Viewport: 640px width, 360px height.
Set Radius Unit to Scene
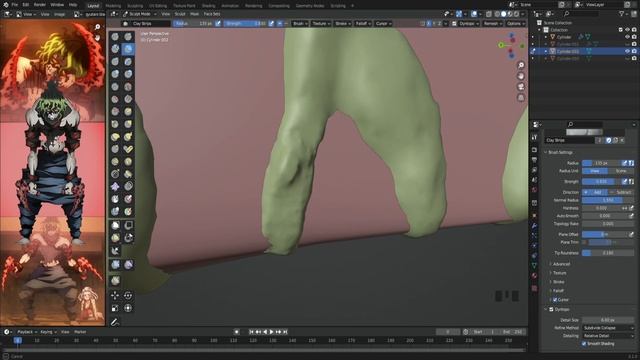coord(621,171)
